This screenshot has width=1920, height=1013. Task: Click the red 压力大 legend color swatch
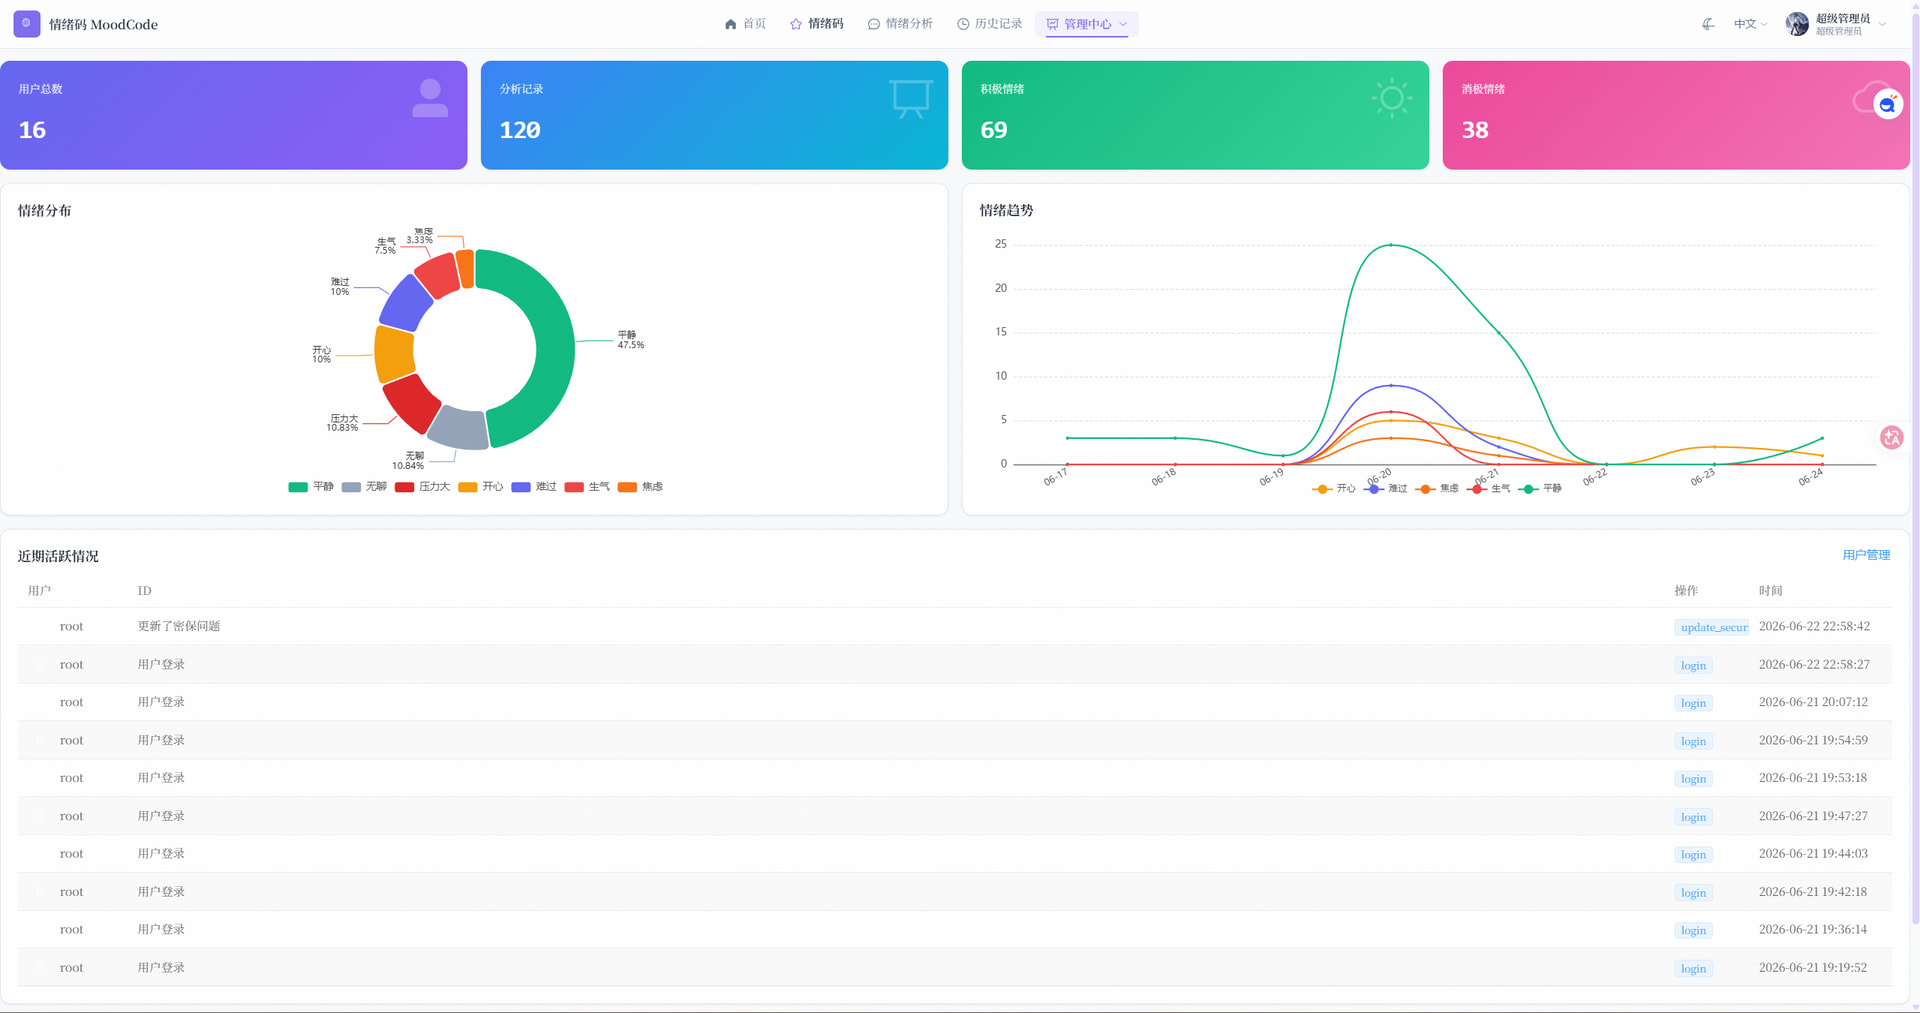pyautogui.click(x=404, y=487)
